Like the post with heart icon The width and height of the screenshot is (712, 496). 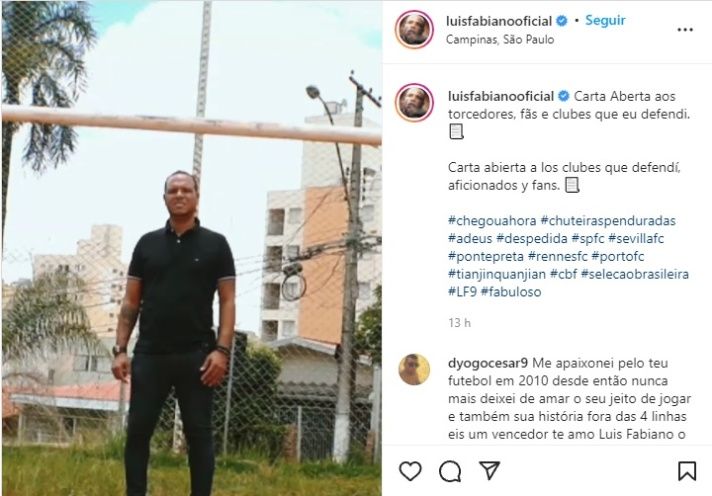(410, 471)
